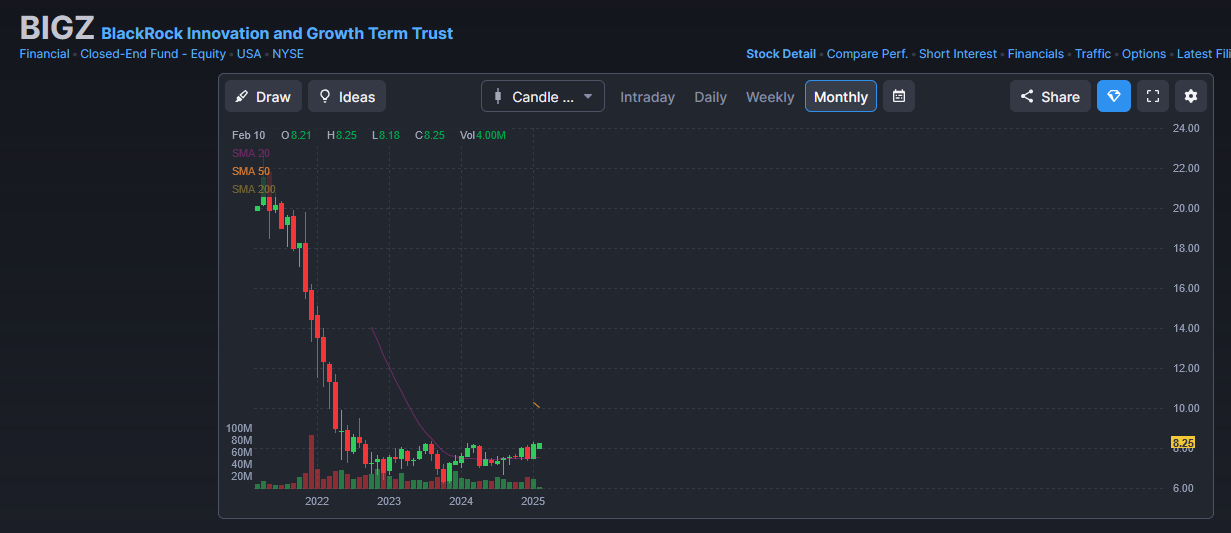Click the share icon on Share

(x=1027, y=97)
